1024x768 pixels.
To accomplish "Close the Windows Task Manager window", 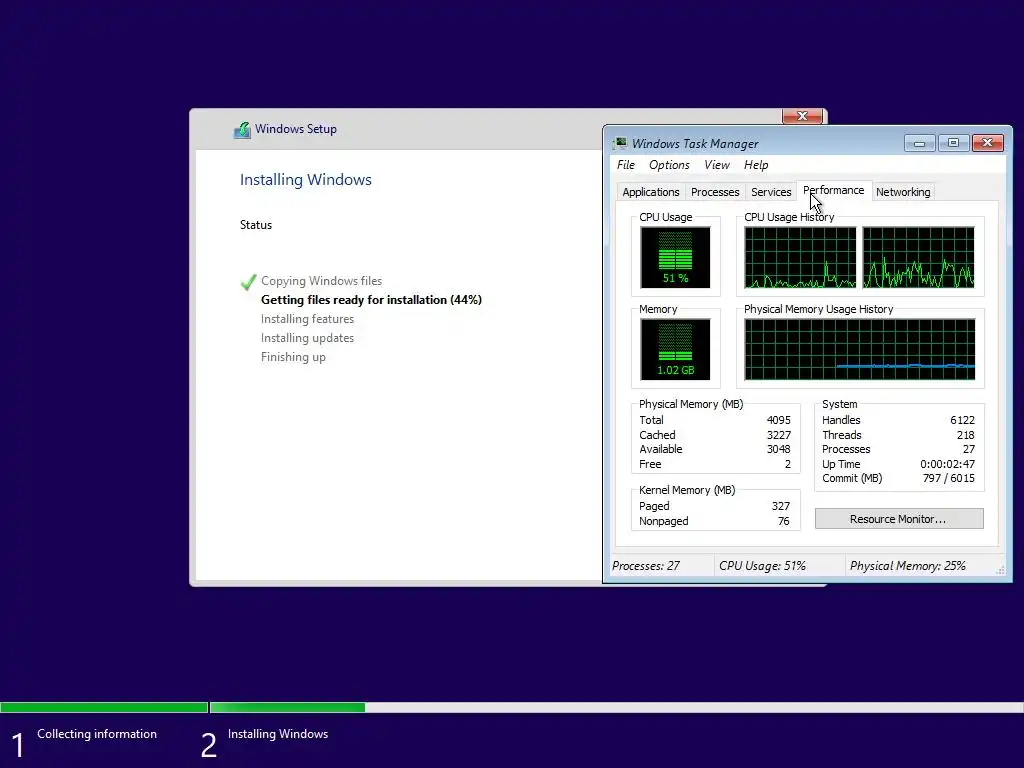I will (x=987, y=142).
